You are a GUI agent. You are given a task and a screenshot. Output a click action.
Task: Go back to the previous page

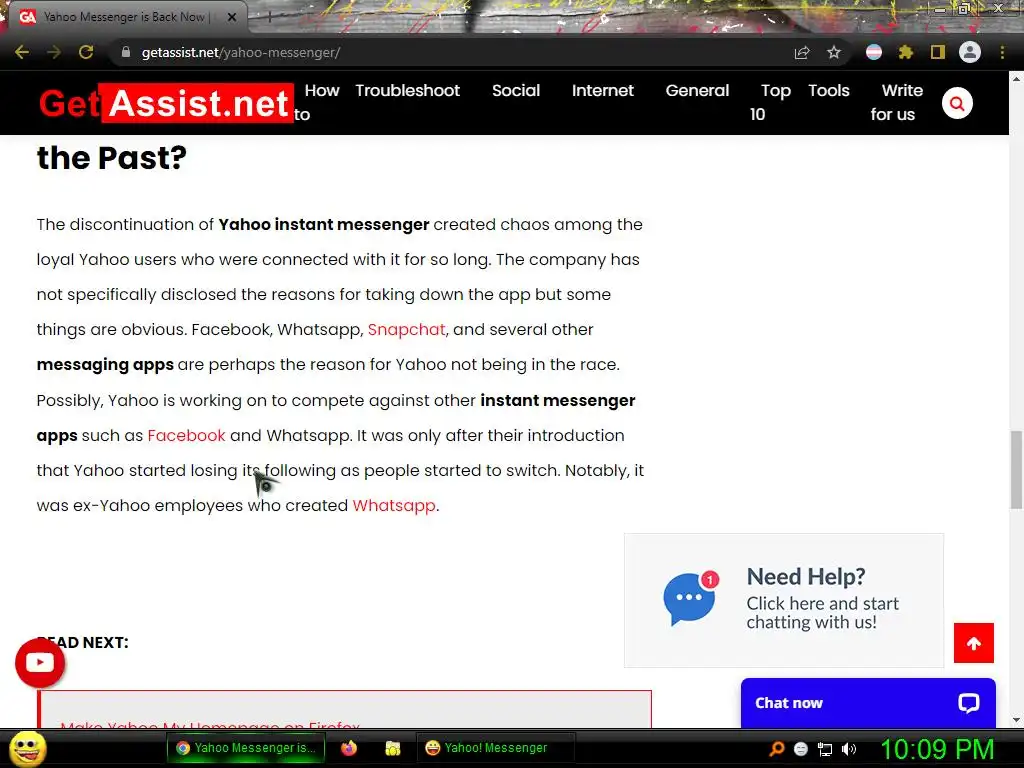point(22,52)
